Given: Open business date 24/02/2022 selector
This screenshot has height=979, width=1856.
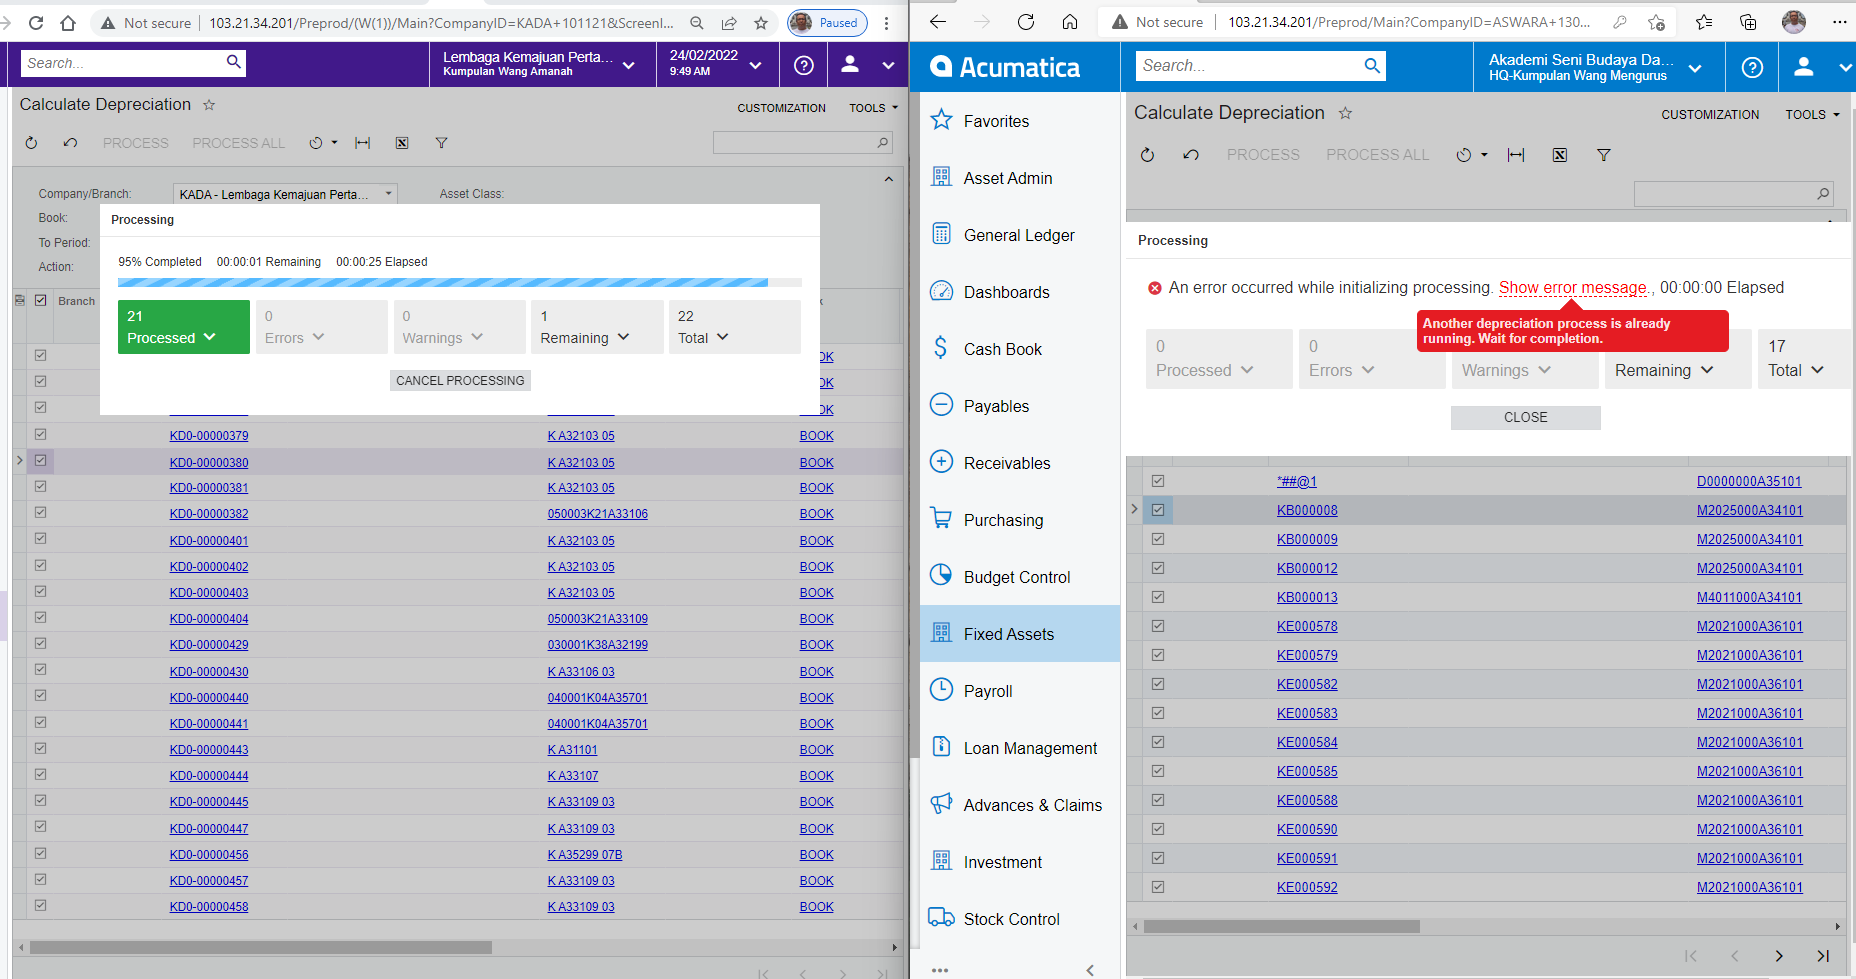Looking at the screenshot, I should [715, 64].
